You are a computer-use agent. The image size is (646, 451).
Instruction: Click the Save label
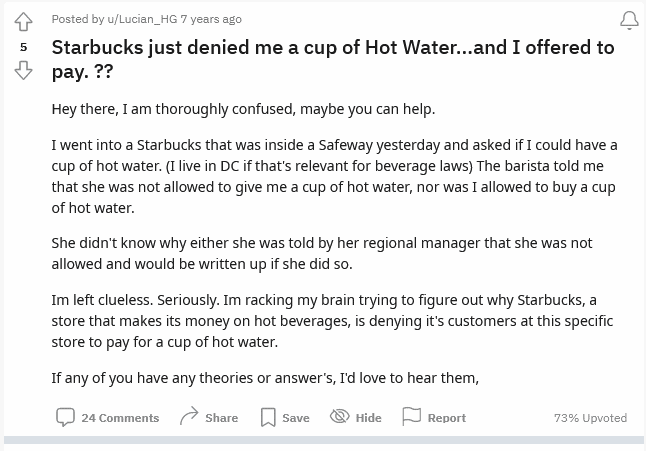coord(296,418)
